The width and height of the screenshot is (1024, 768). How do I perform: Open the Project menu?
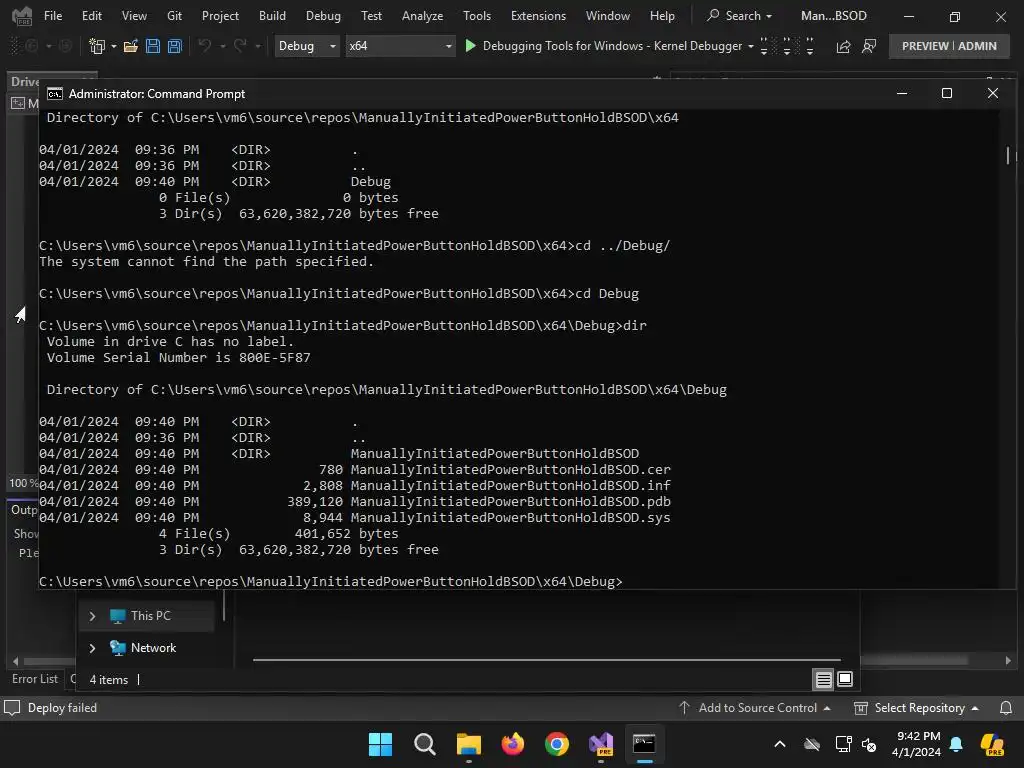pyautogui.click(x=220, y=16)
